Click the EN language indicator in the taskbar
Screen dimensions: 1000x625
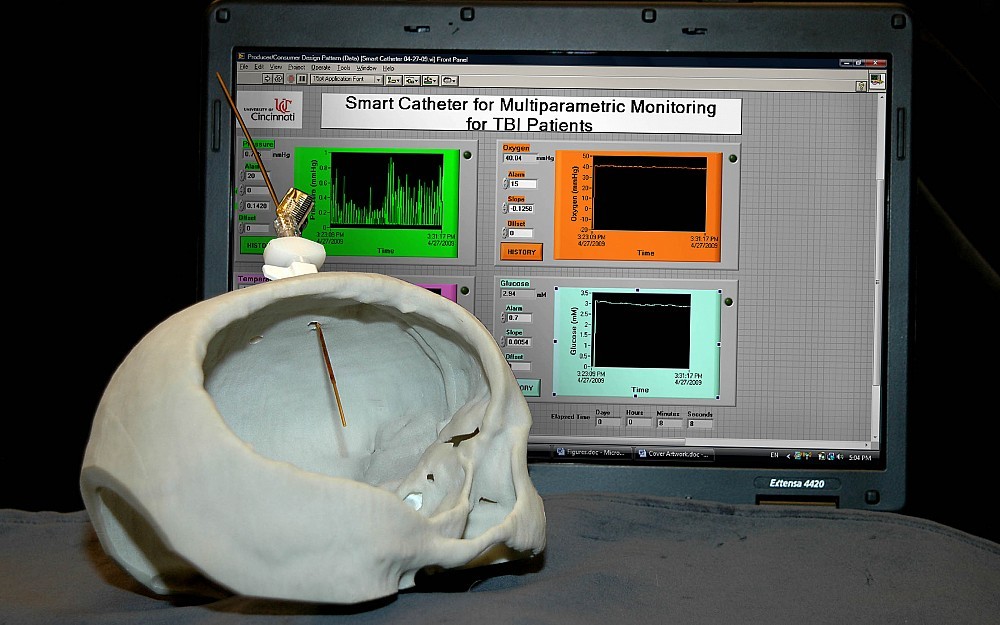coord(774,455)
